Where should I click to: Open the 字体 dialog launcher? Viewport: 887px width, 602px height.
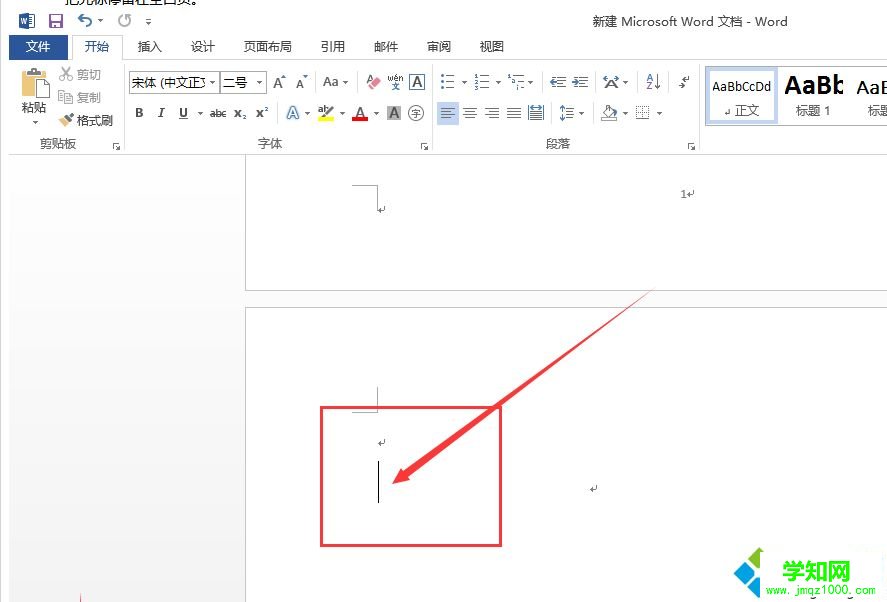[x=424, y=146]
